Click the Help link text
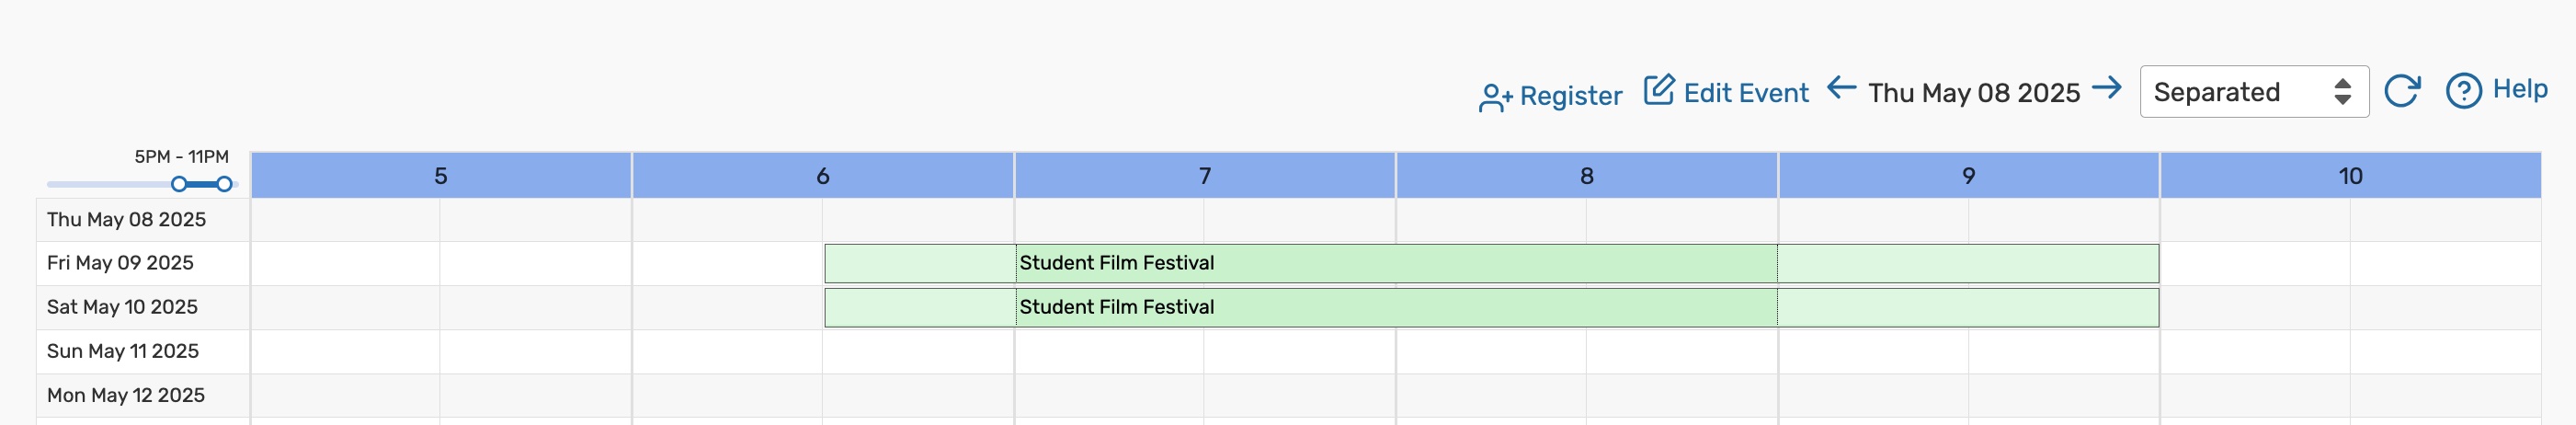The width and height of the screenshot is (2576, 425). pyautogui.click(x=2519, y=89)
